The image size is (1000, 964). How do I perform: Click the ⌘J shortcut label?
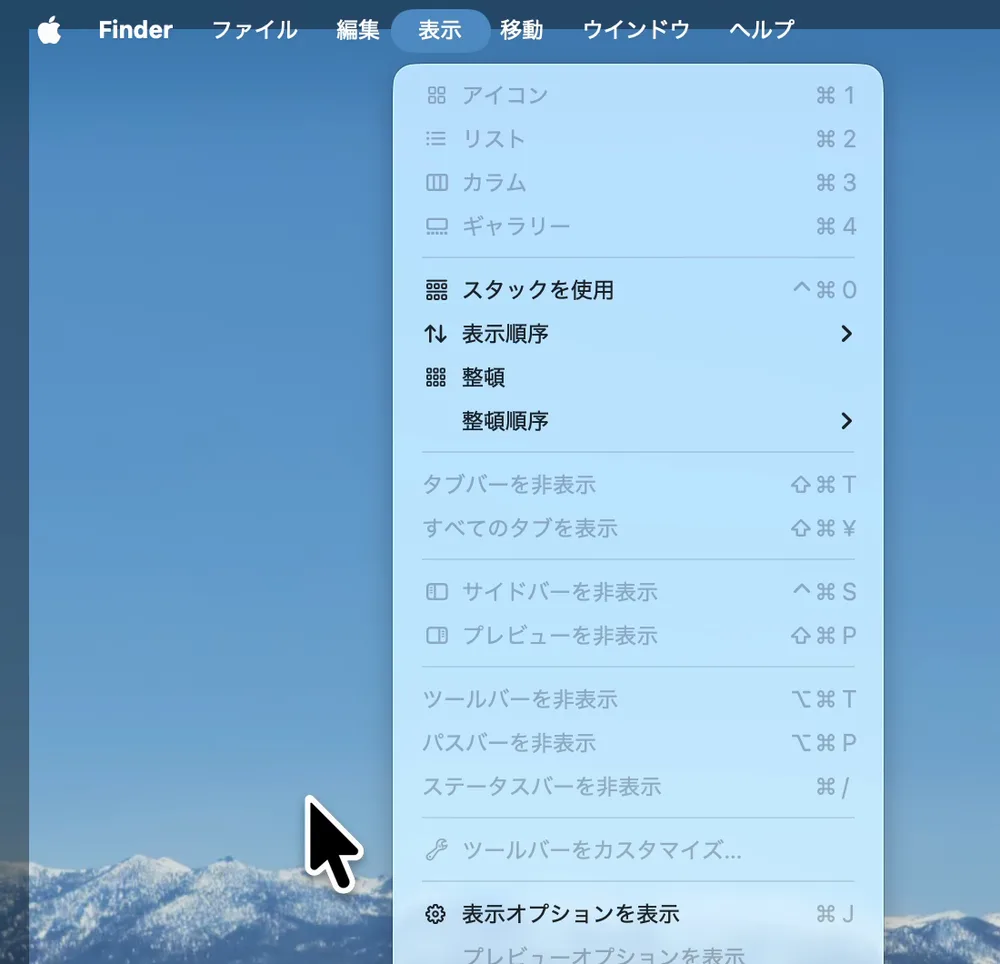click(x=835, y=914)
